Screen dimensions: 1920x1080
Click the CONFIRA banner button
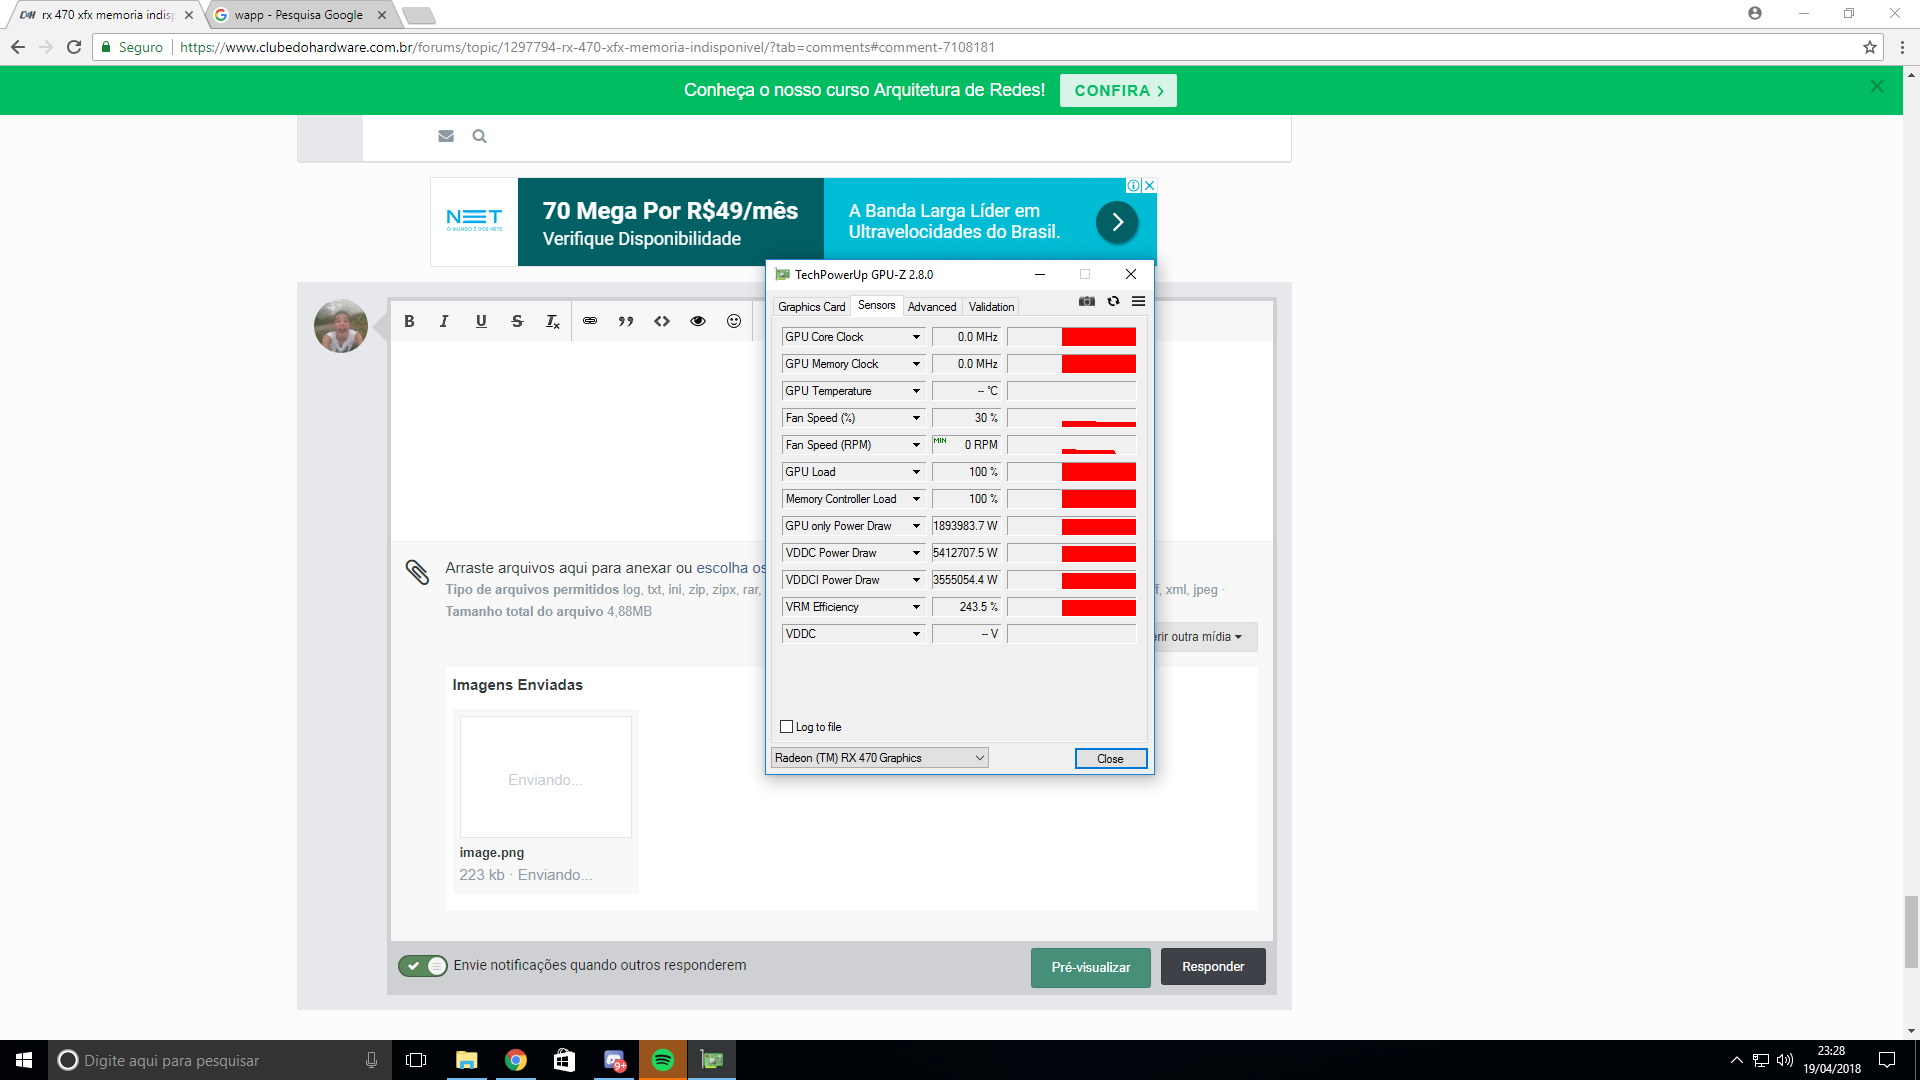(x=1118, y=90)
